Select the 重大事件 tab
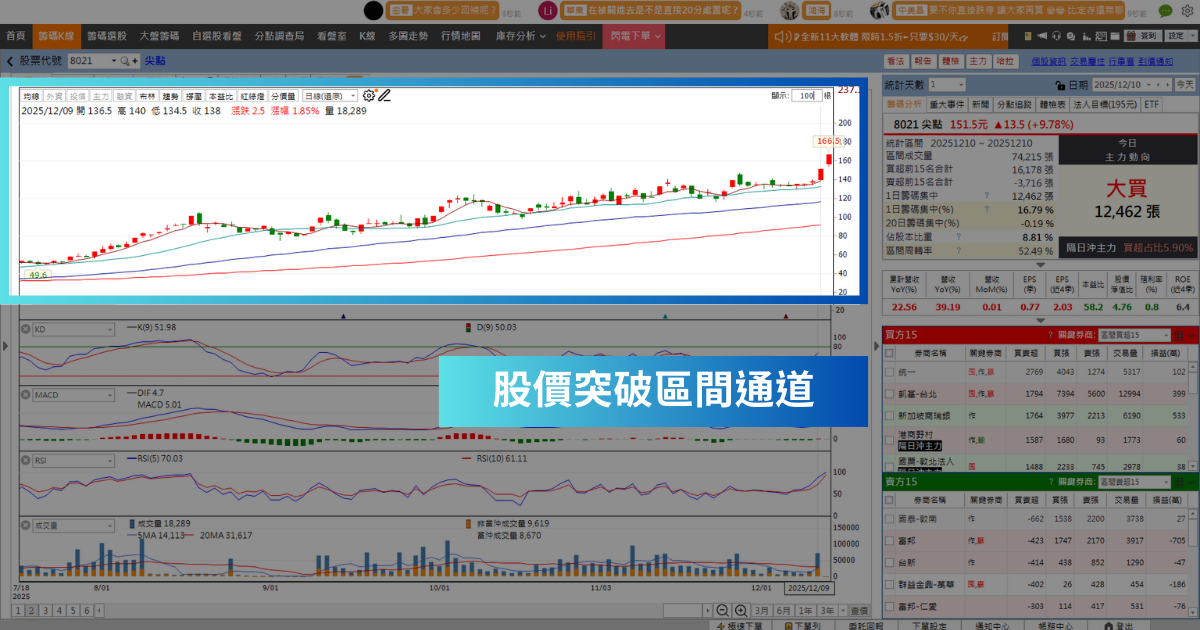Viewport: 1200px width, 630px height. tap(946, 104)
